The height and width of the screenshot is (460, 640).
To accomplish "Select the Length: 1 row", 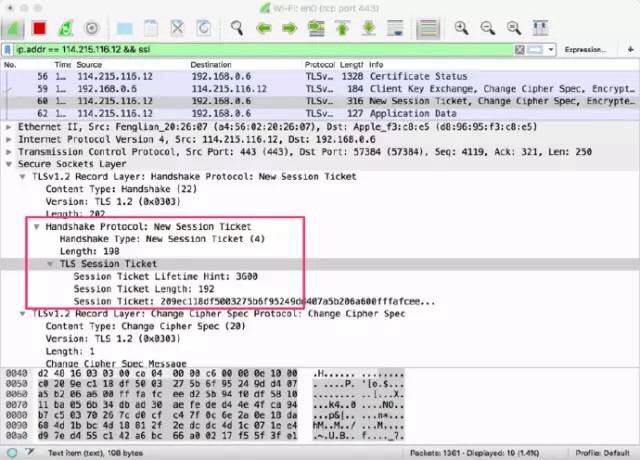I will point(70,351).
